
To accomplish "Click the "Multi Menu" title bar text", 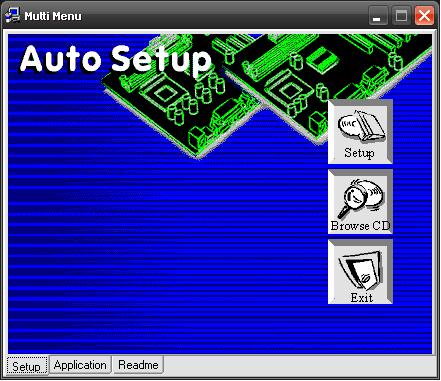I will (53, 16).
